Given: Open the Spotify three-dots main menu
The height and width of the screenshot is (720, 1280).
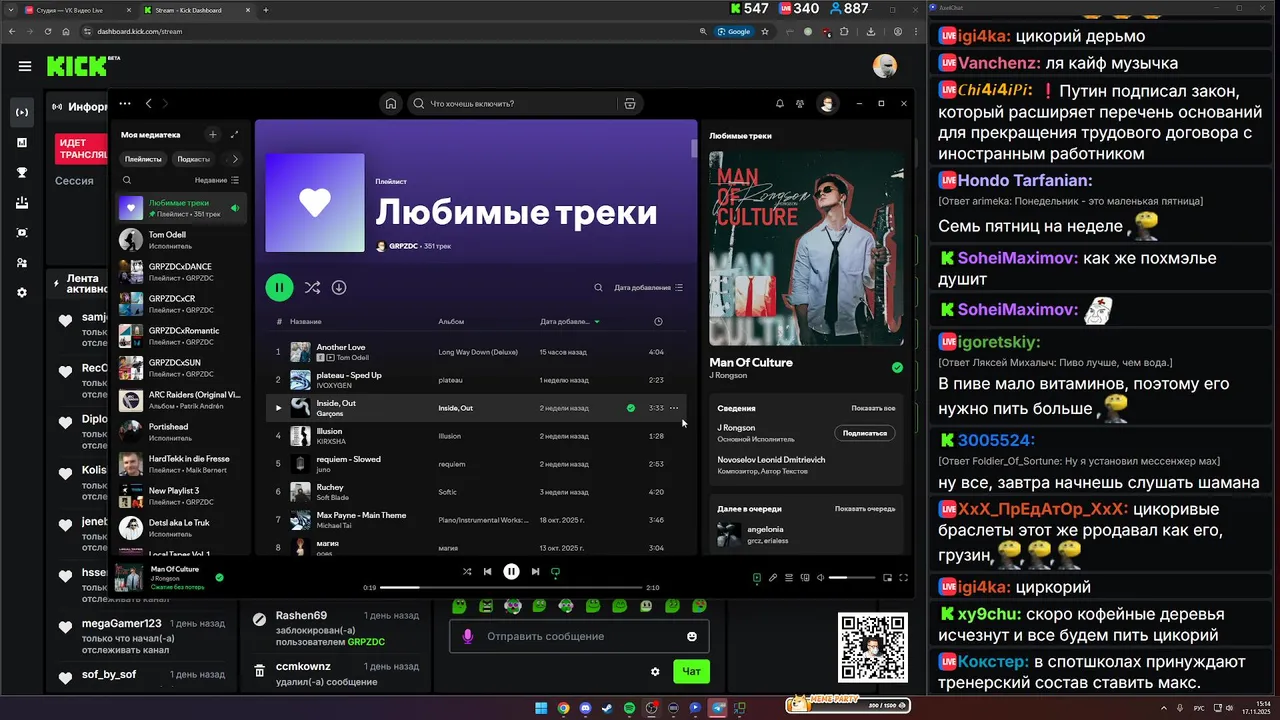Looking at the screenshot, I should 125,103.
